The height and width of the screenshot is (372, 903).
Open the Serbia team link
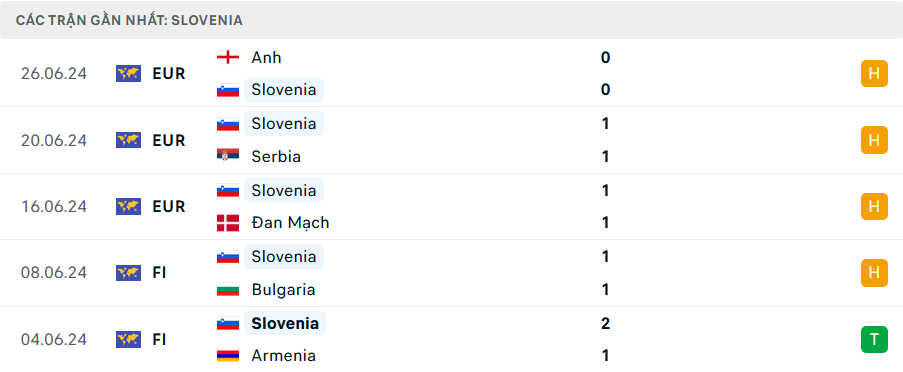coord(276,156)
